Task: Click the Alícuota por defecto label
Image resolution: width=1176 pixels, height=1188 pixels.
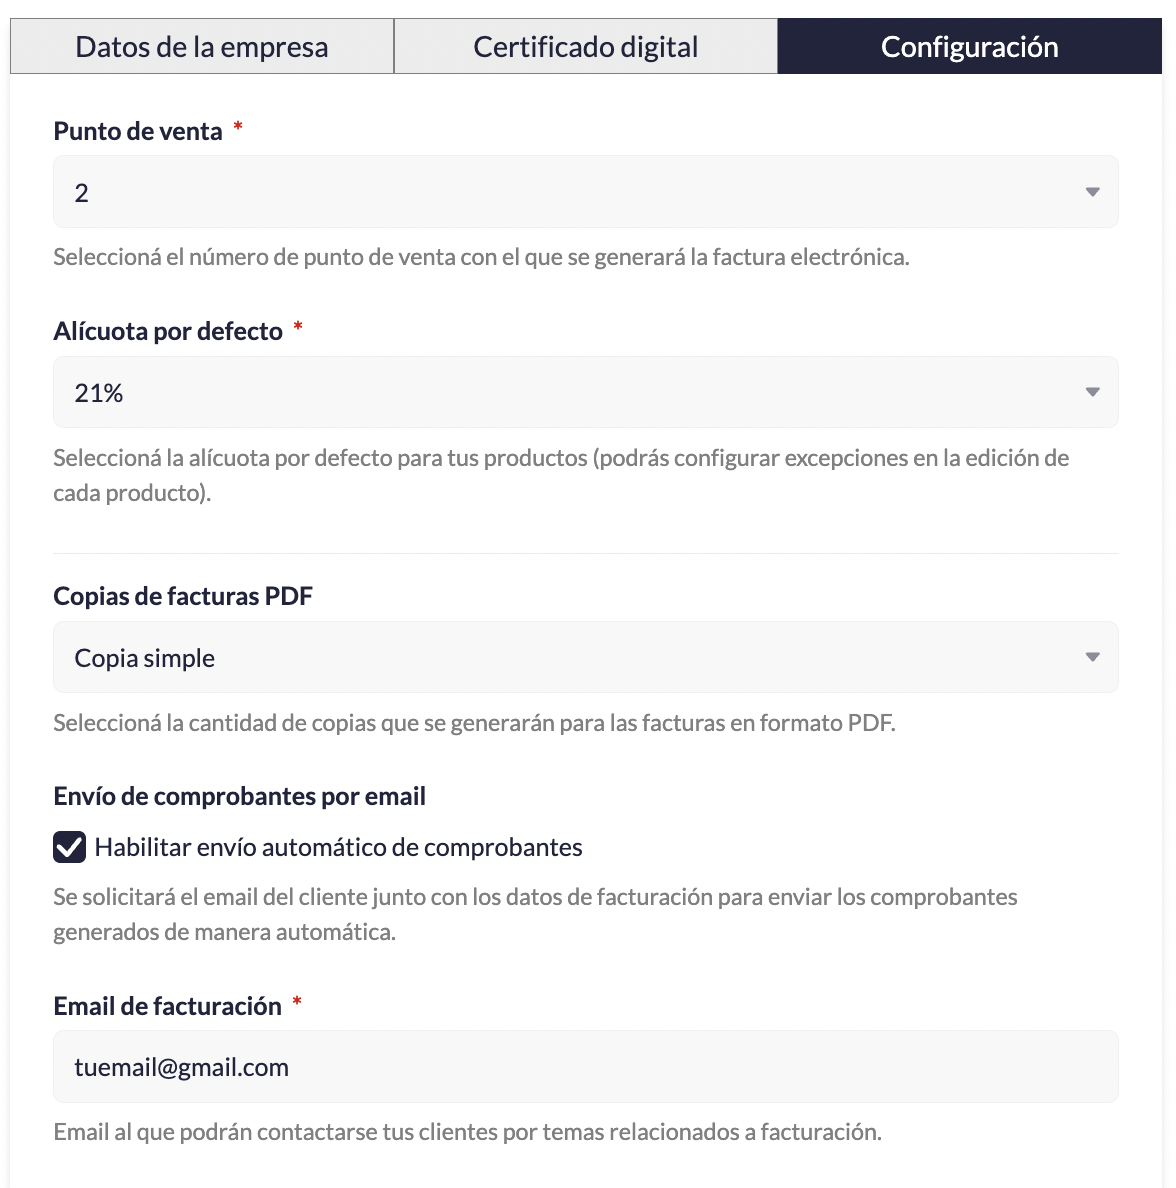Action: (168, 331)
